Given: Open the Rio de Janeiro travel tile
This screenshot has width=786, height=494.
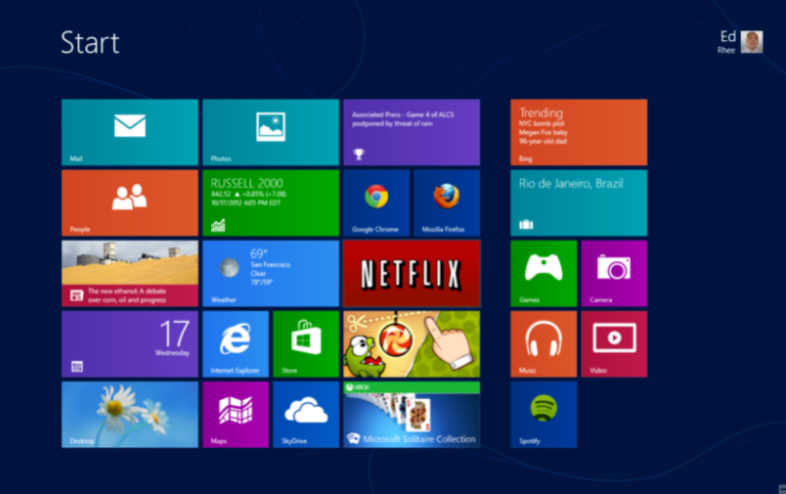Looking at the screenshot, I should pos(579,203).
